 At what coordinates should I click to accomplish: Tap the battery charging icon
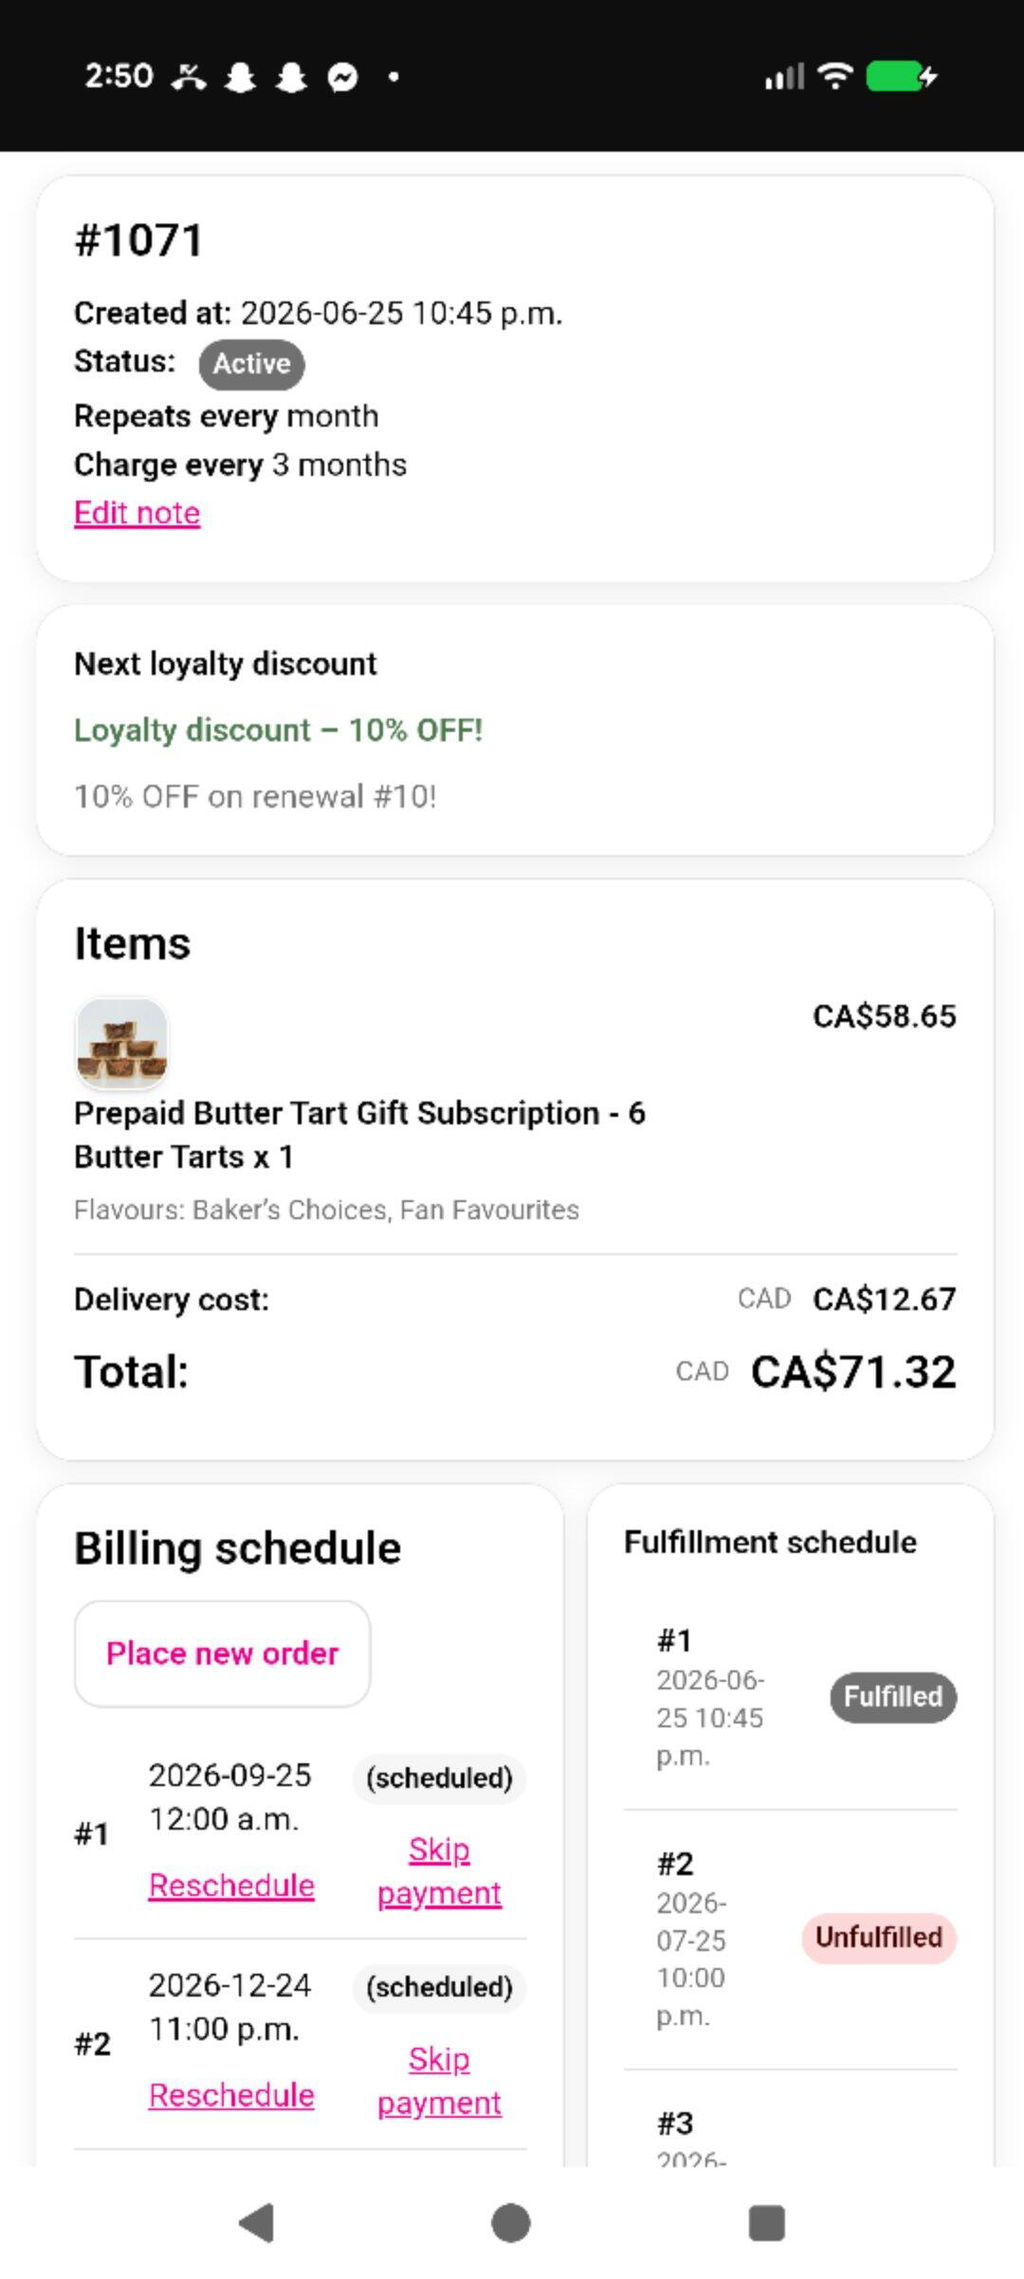pyautogui.click(x=901, y=76)
